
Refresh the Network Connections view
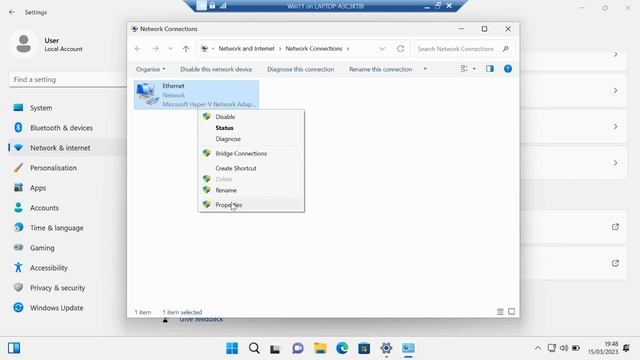click(x=400, y=49)
